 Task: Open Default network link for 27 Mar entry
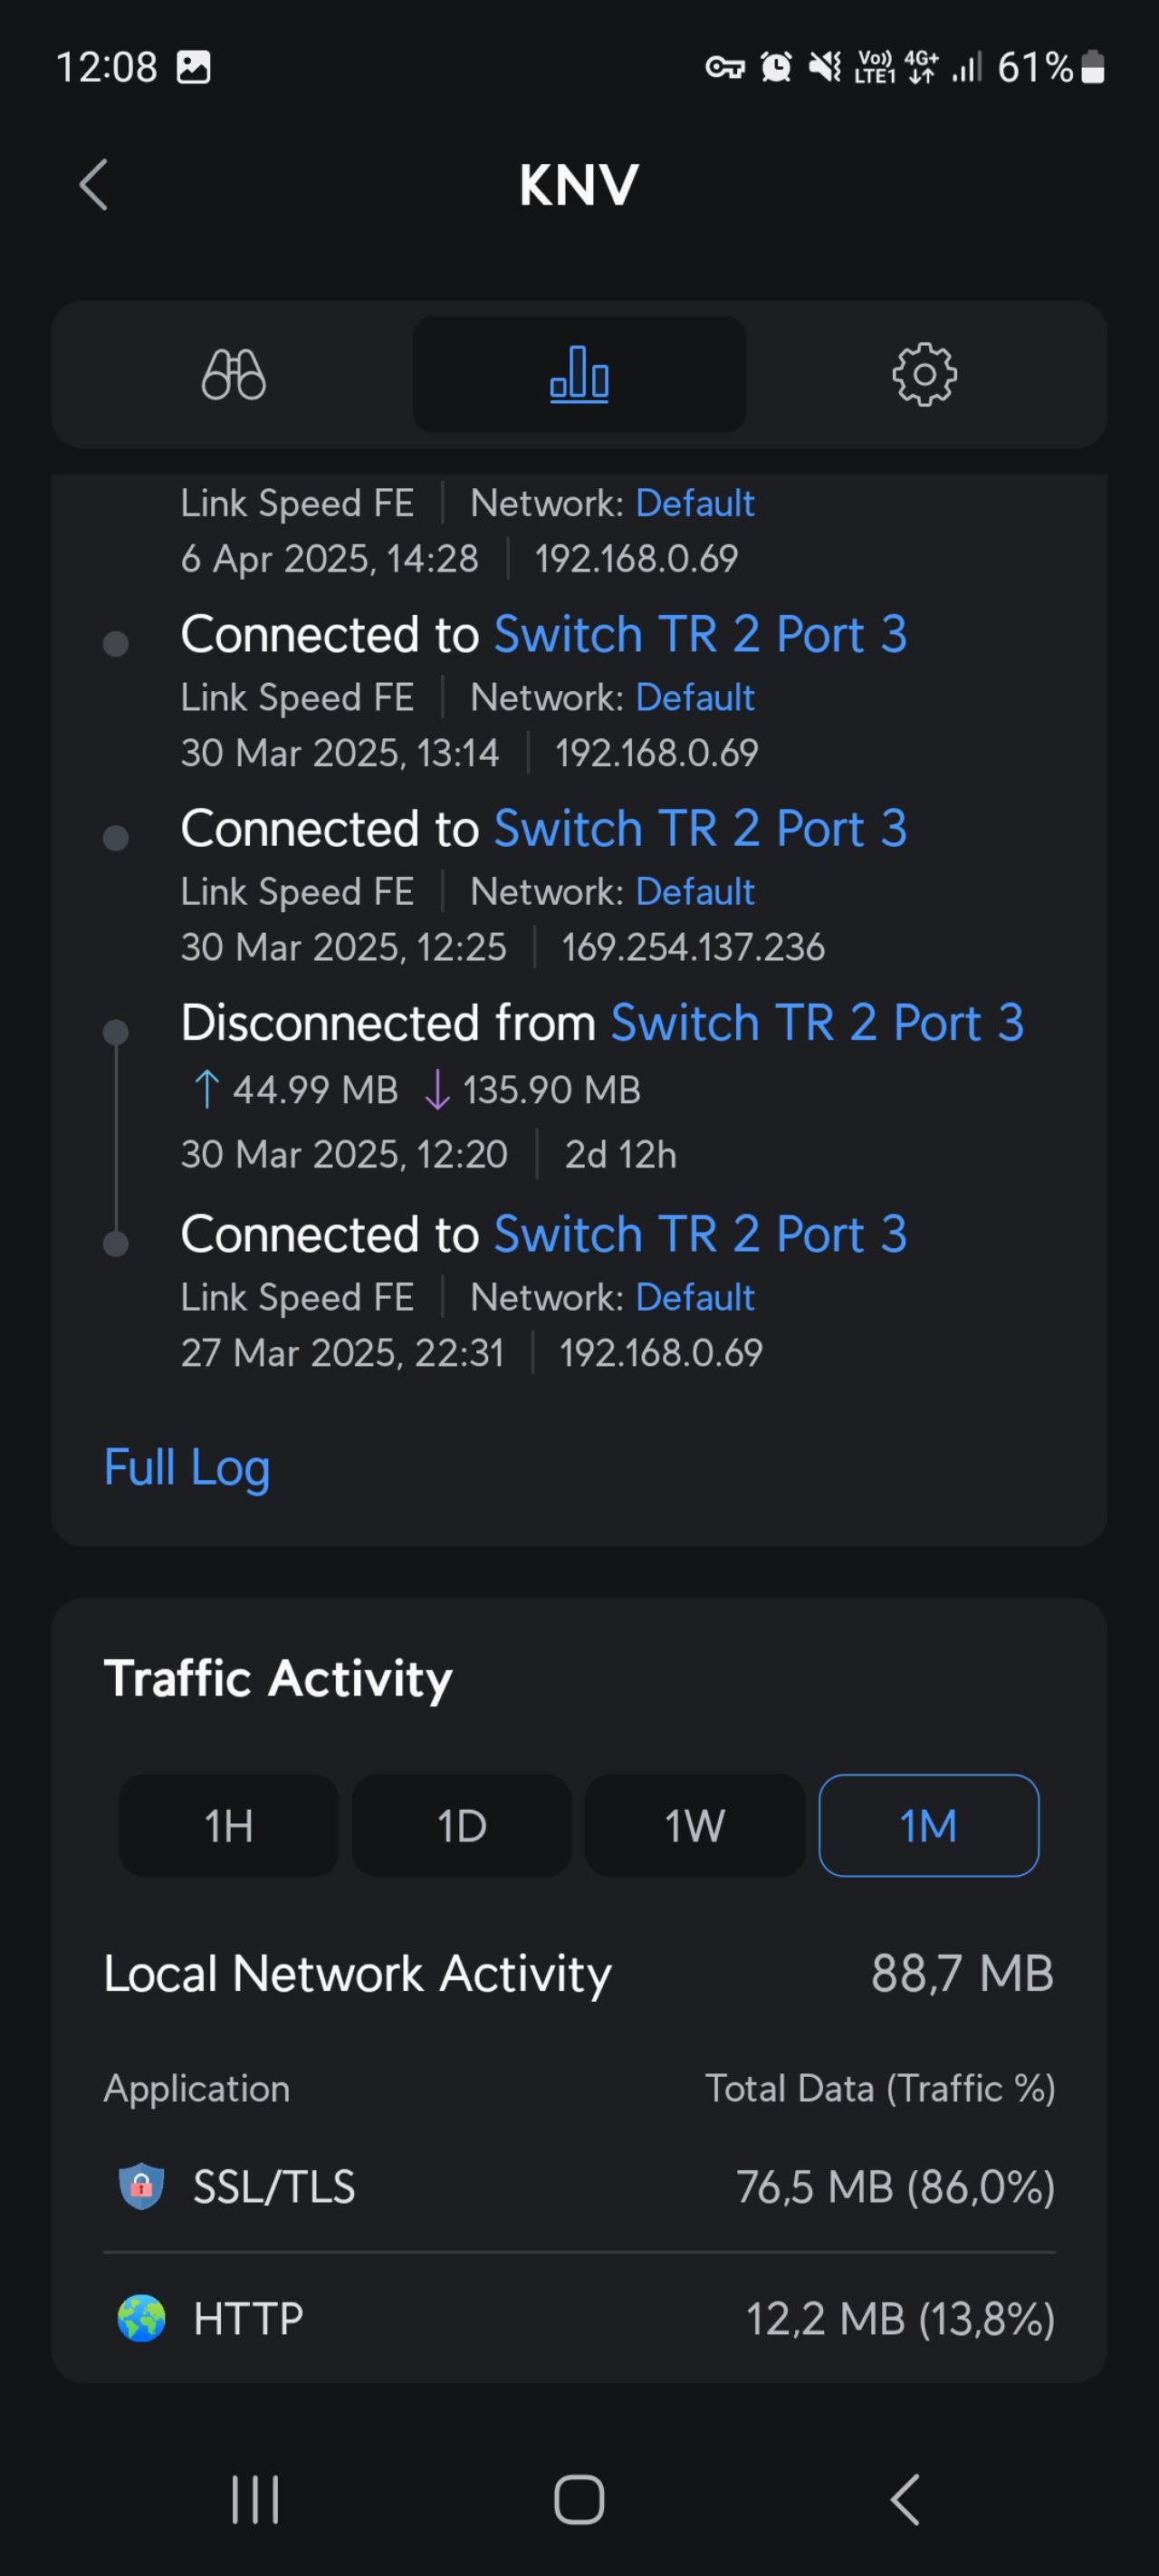coord(695,1298)
